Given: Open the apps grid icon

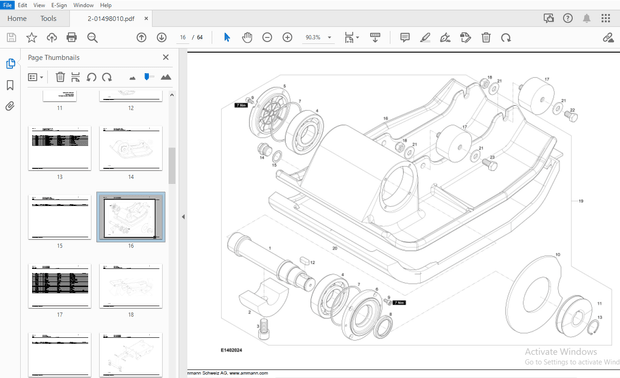Looking at the screenshot, I should [606, 18].
